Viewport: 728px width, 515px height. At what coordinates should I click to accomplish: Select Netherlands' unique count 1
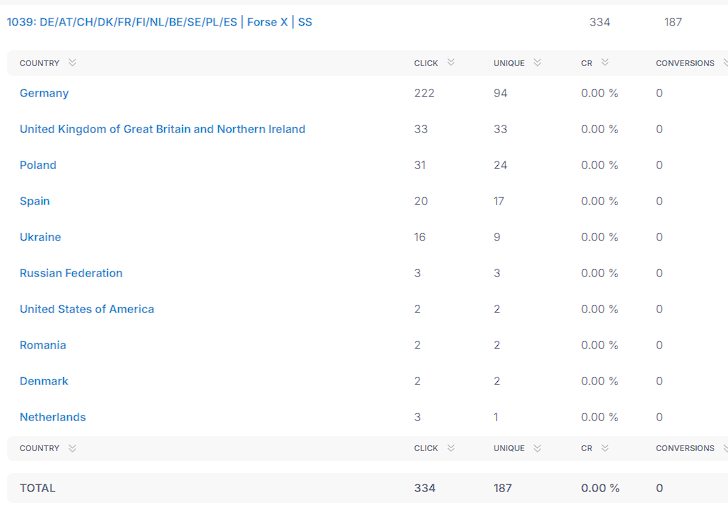pos(496,417)
